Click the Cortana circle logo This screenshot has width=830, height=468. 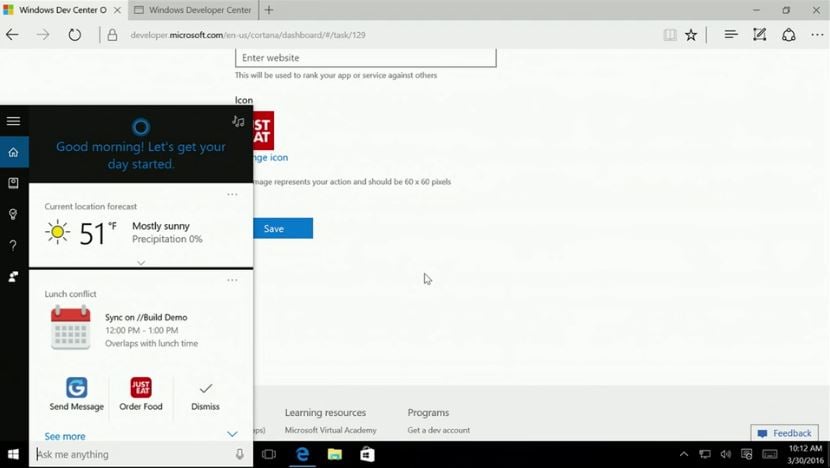(x=141, y=127)
